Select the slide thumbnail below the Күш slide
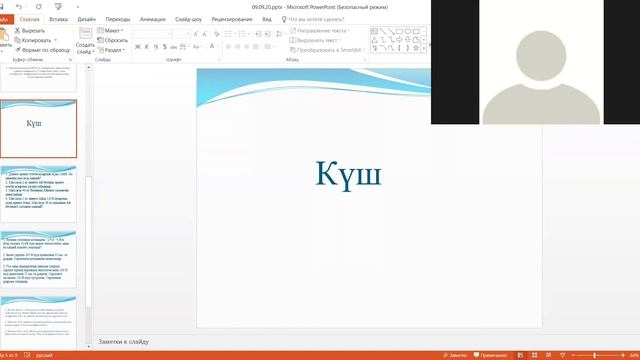640x360 pixels. coord(38,194)
